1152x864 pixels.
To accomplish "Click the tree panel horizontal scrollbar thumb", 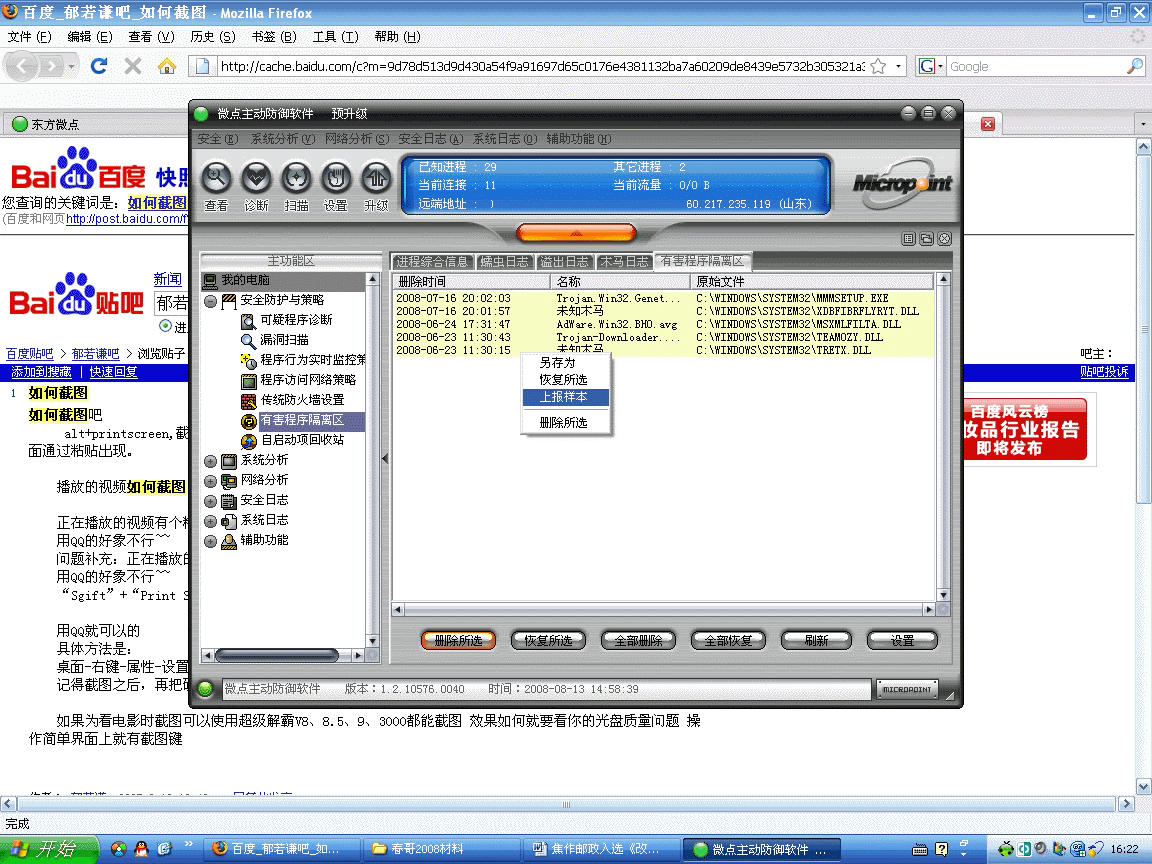I will pos(276,655).
